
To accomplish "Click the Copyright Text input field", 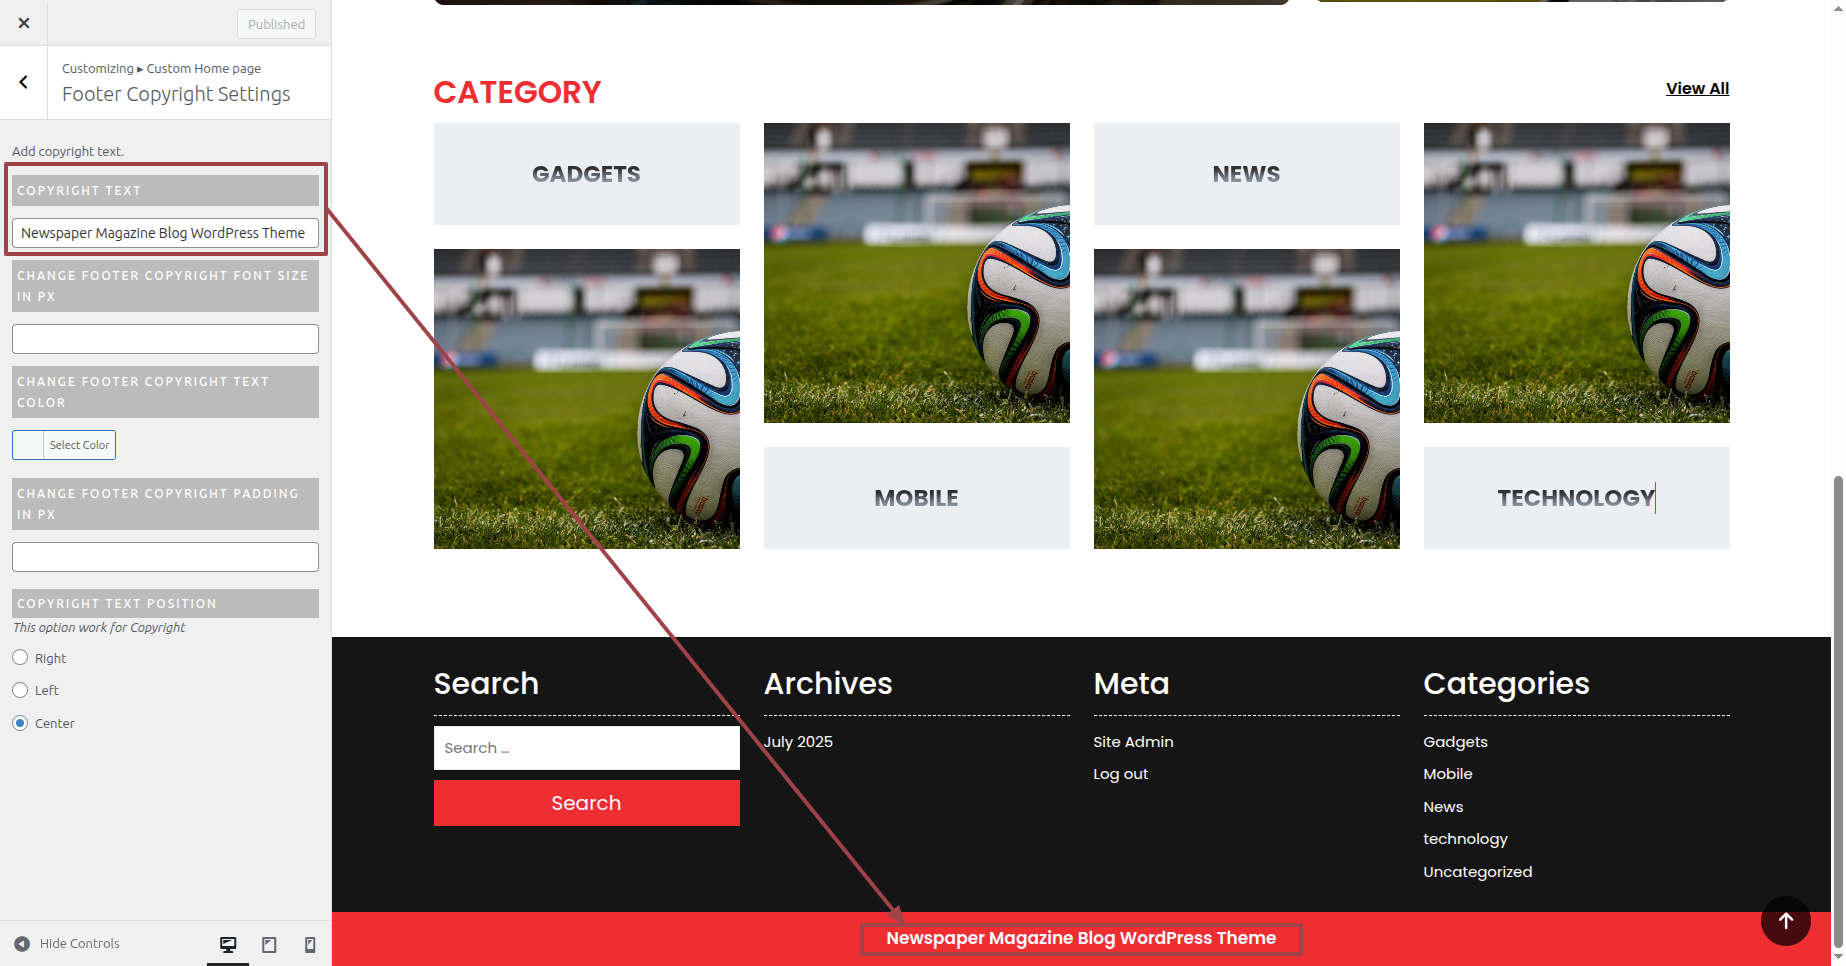I will pyautogui.click(x=165, y=233).
